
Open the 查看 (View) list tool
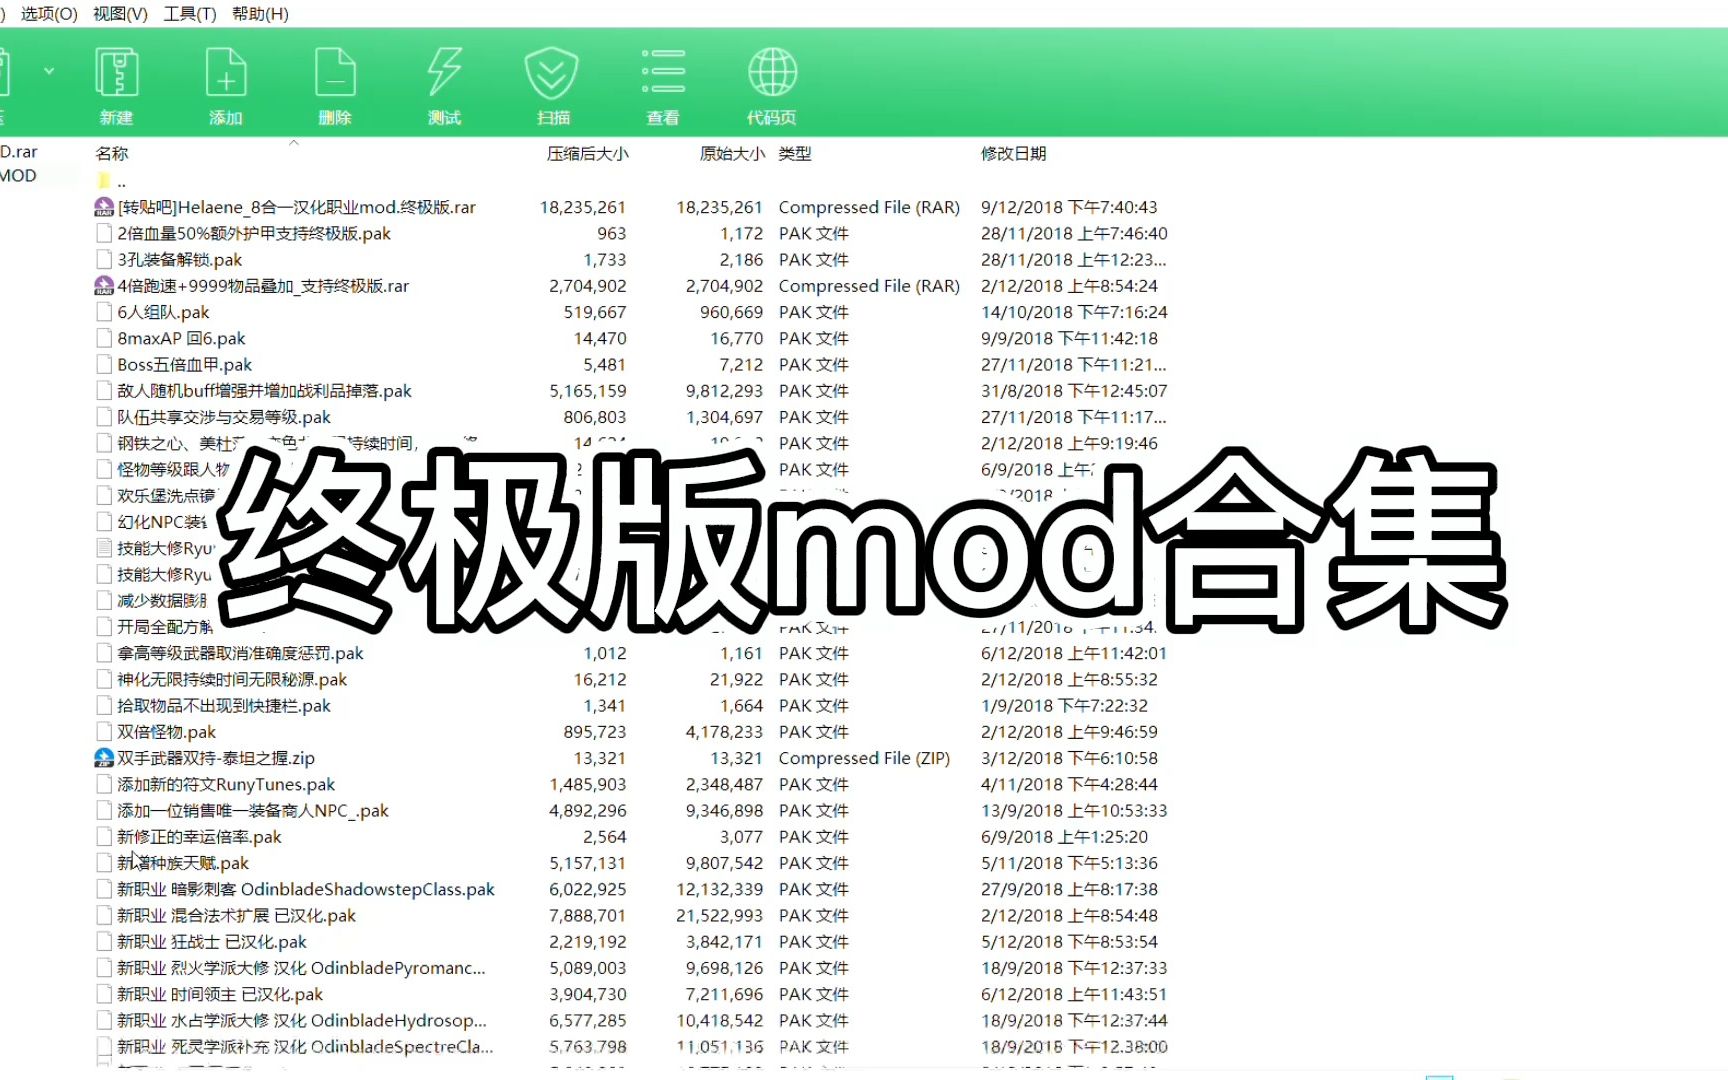pos(663,86)
